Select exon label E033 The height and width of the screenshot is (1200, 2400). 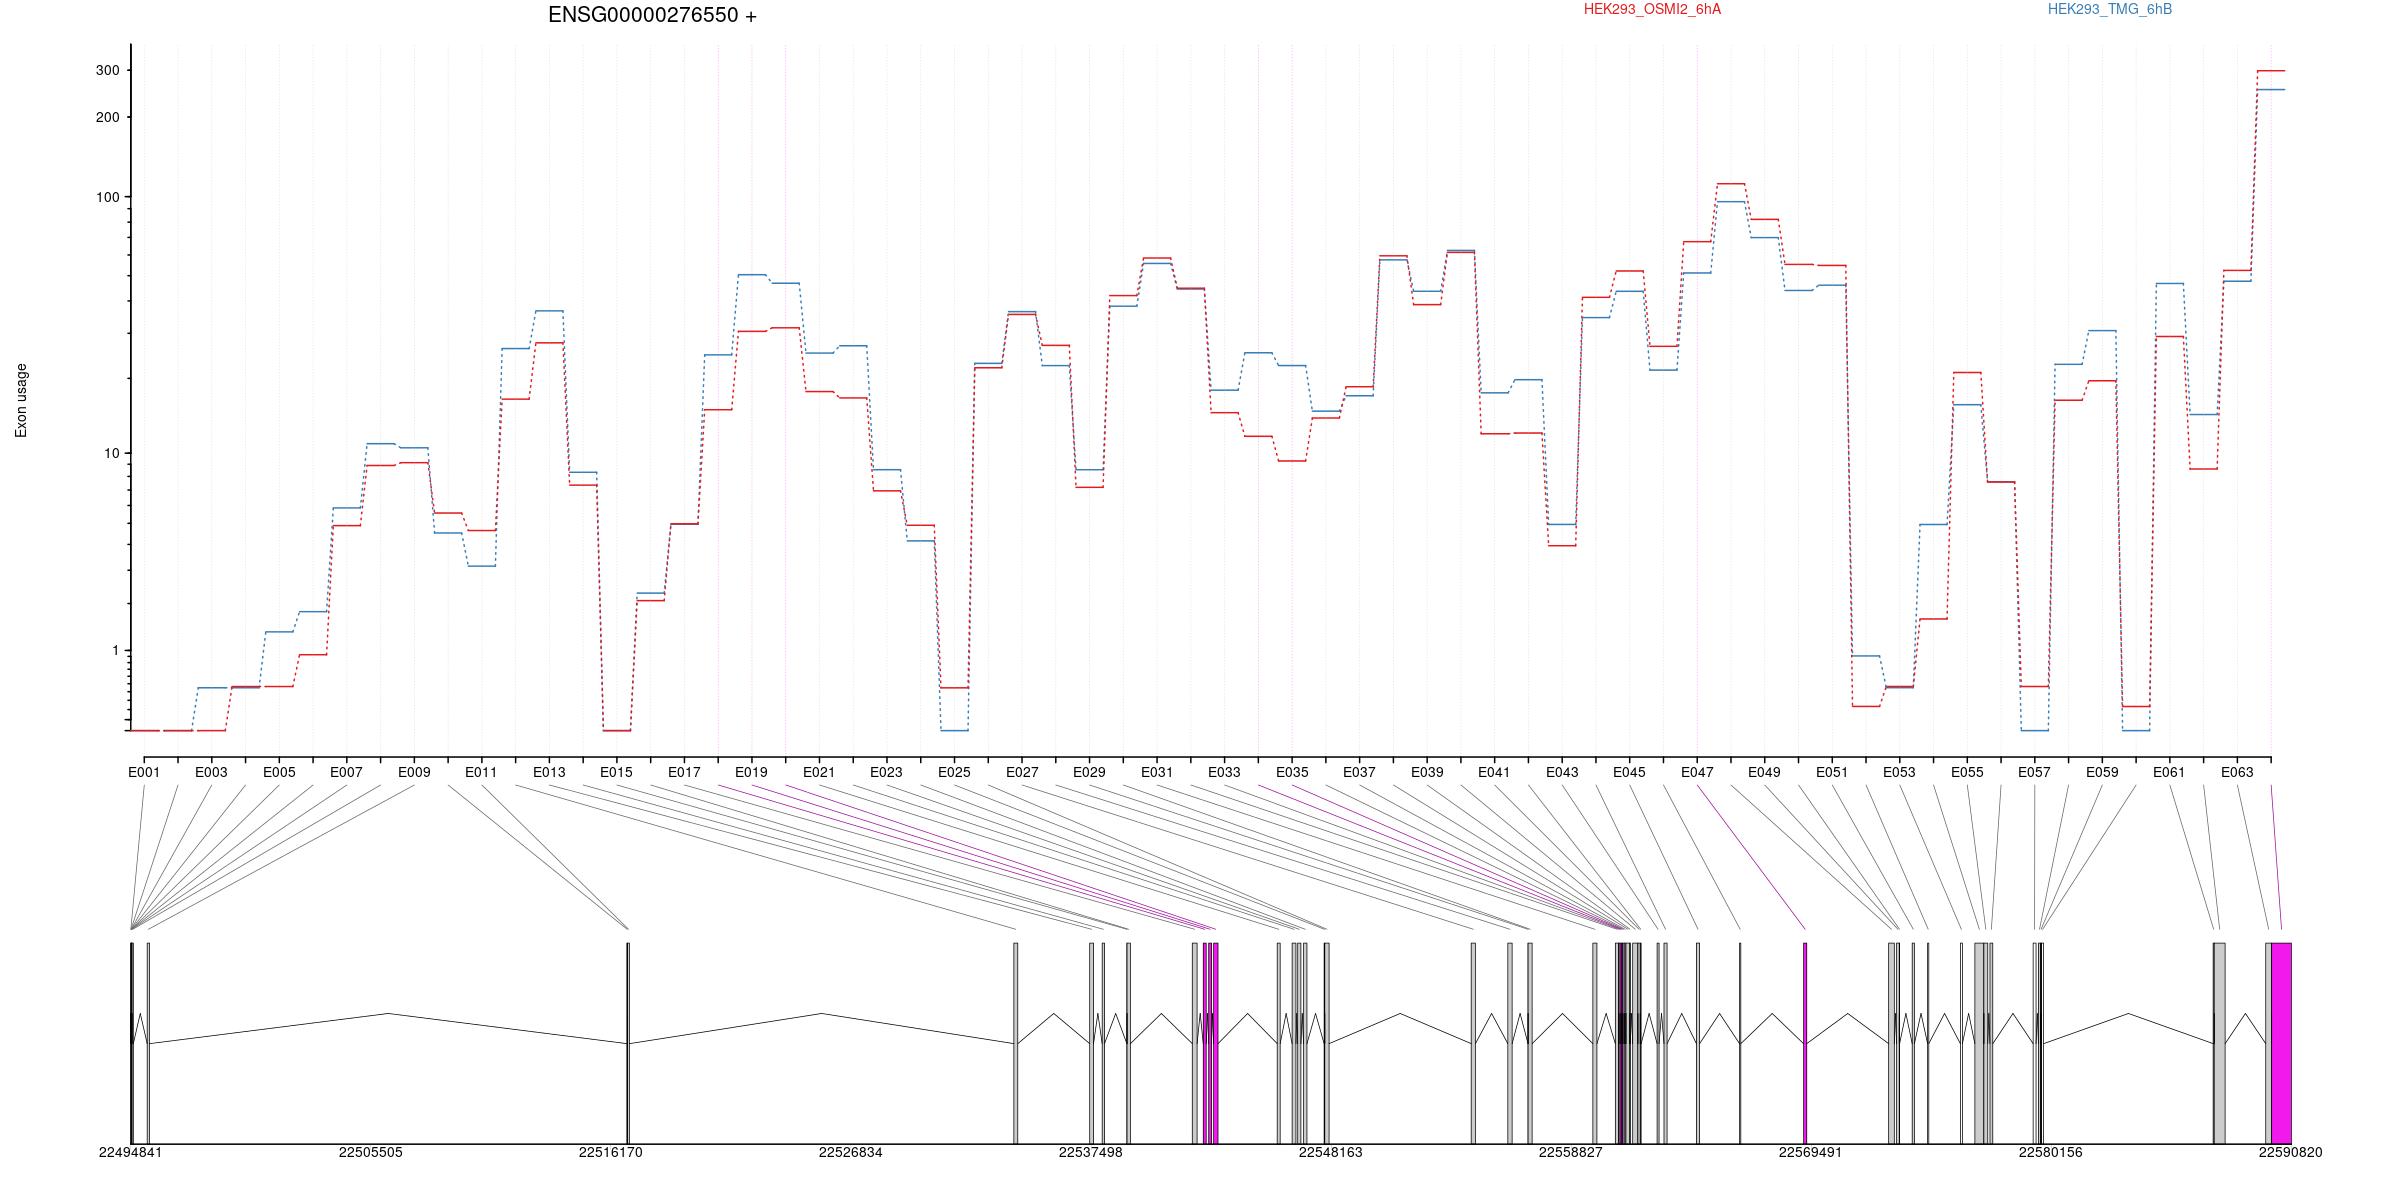coord(1224,772)
